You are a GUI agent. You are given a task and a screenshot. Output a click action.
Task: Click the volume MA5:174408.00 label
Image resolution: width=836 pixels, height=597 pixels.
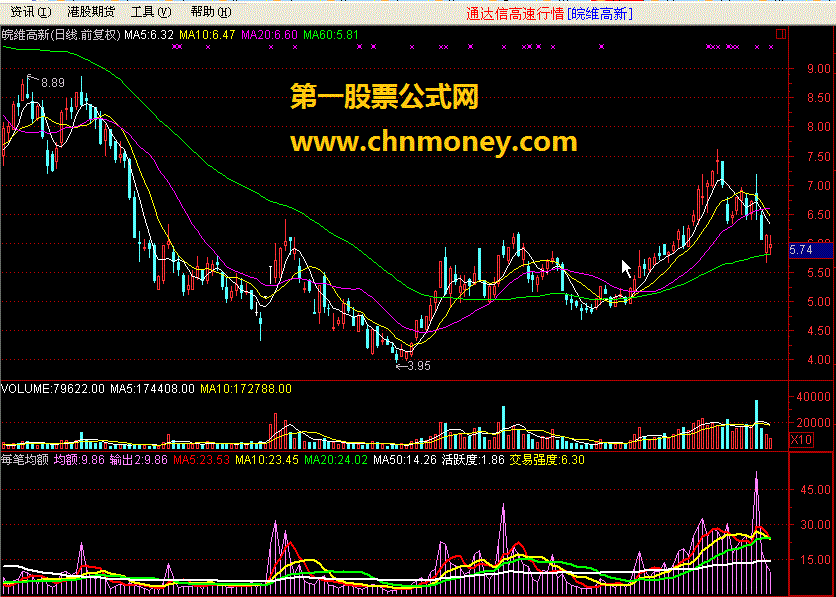pos(152,389)
